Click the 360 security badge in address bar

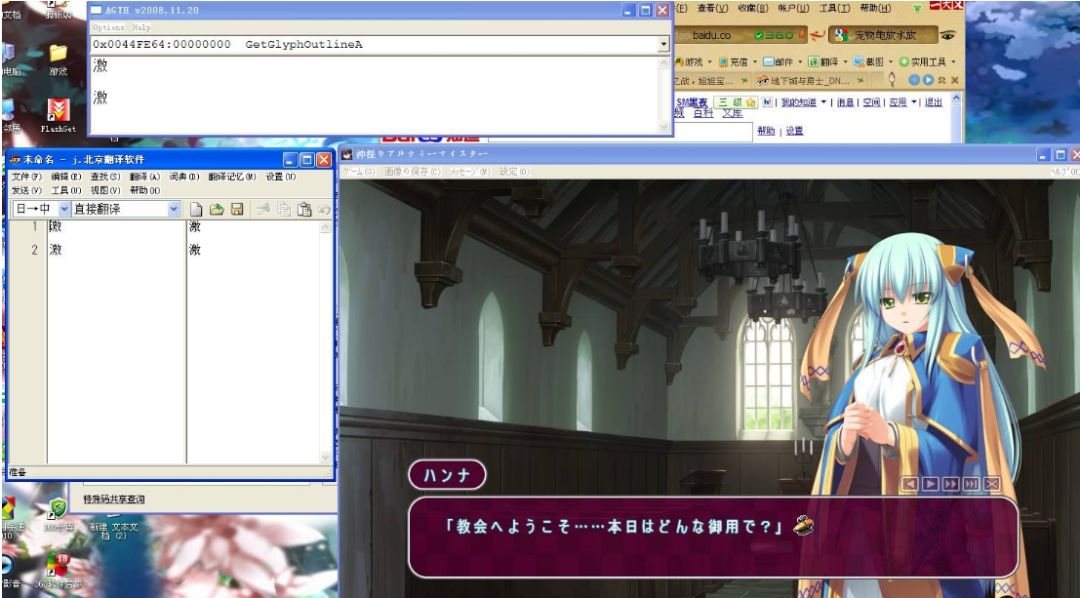[774, 35]
